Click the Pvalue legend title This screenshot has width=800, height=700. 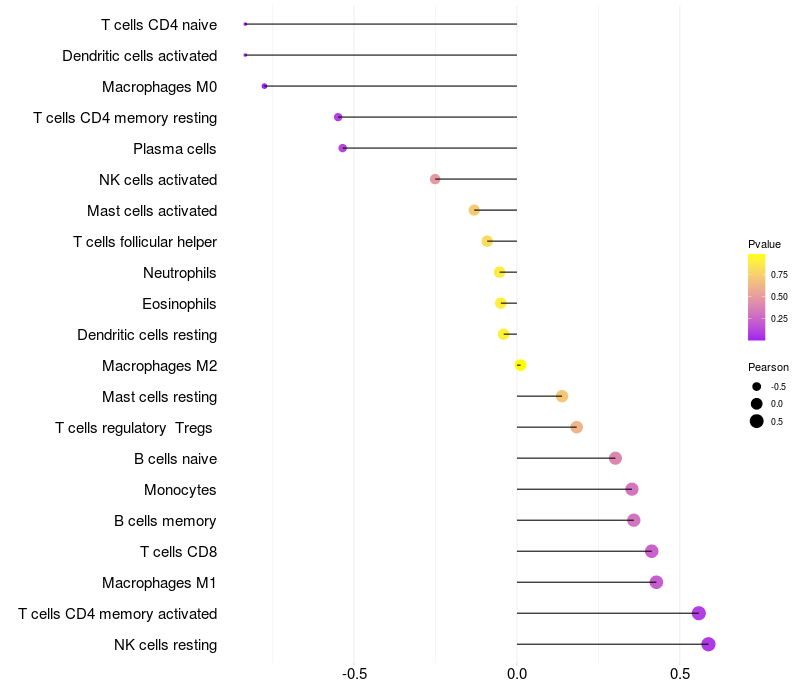point(764,244)
